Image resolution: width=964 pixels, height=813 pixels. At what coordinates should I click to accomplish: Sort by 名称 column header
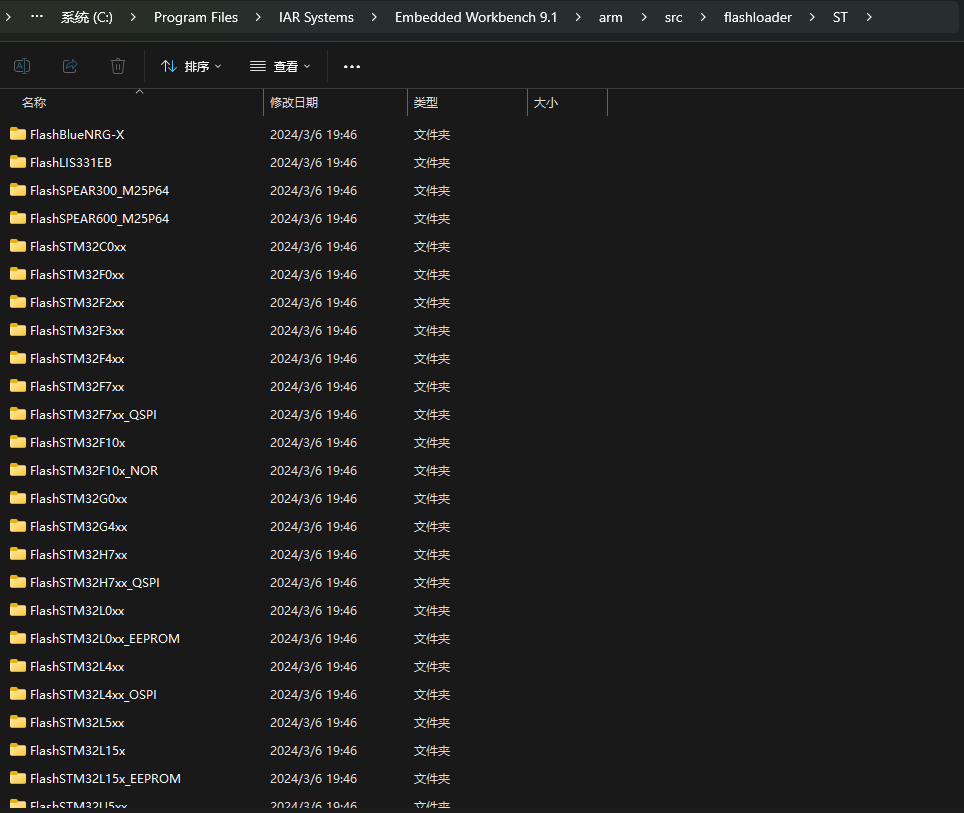click(34, 103)
